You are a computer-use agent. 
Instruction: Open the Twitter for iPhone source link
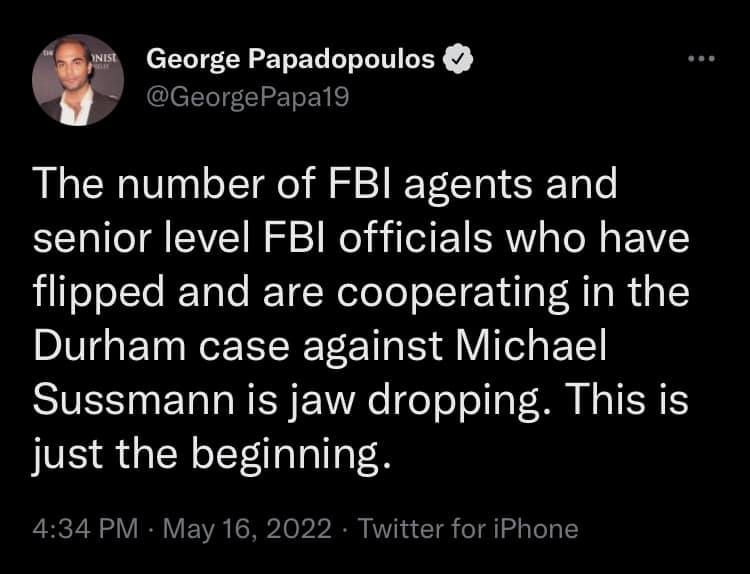coord(468,528)
